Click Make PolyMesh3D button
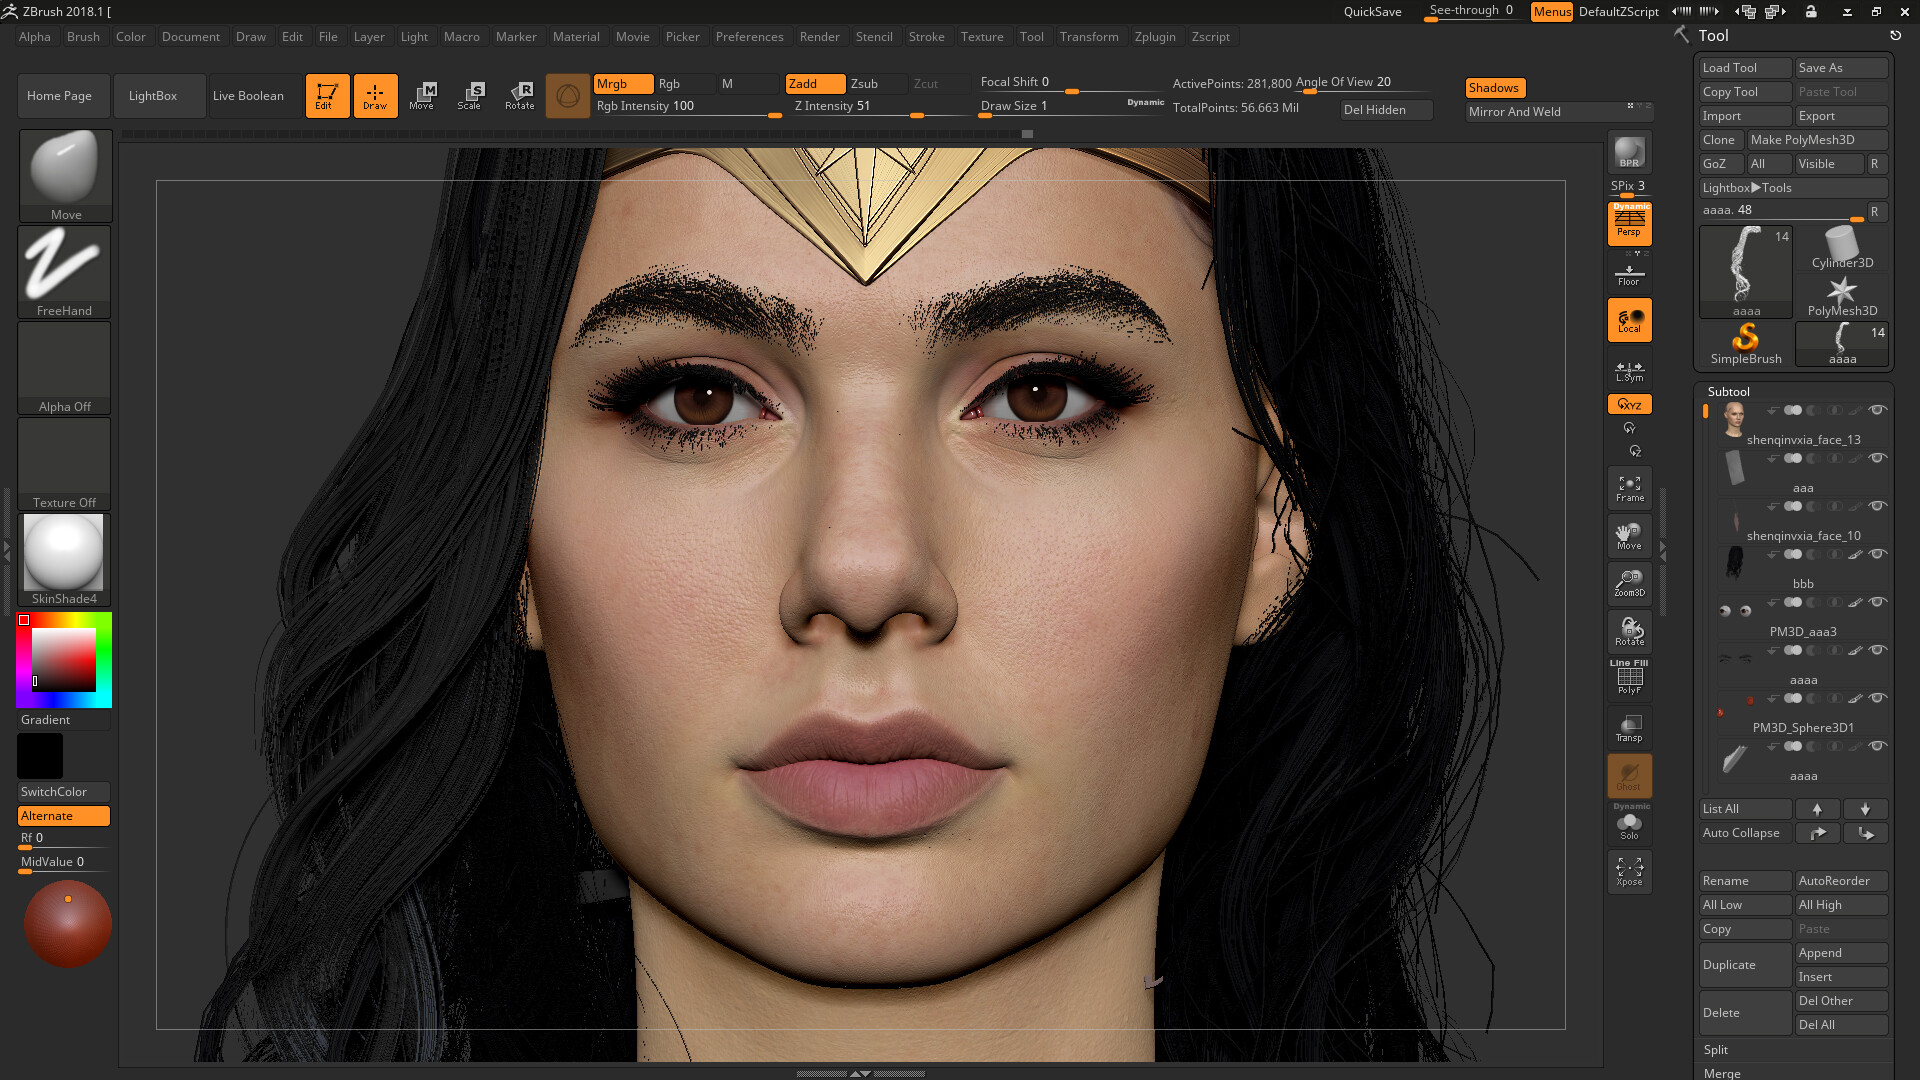 [1816, 140]
